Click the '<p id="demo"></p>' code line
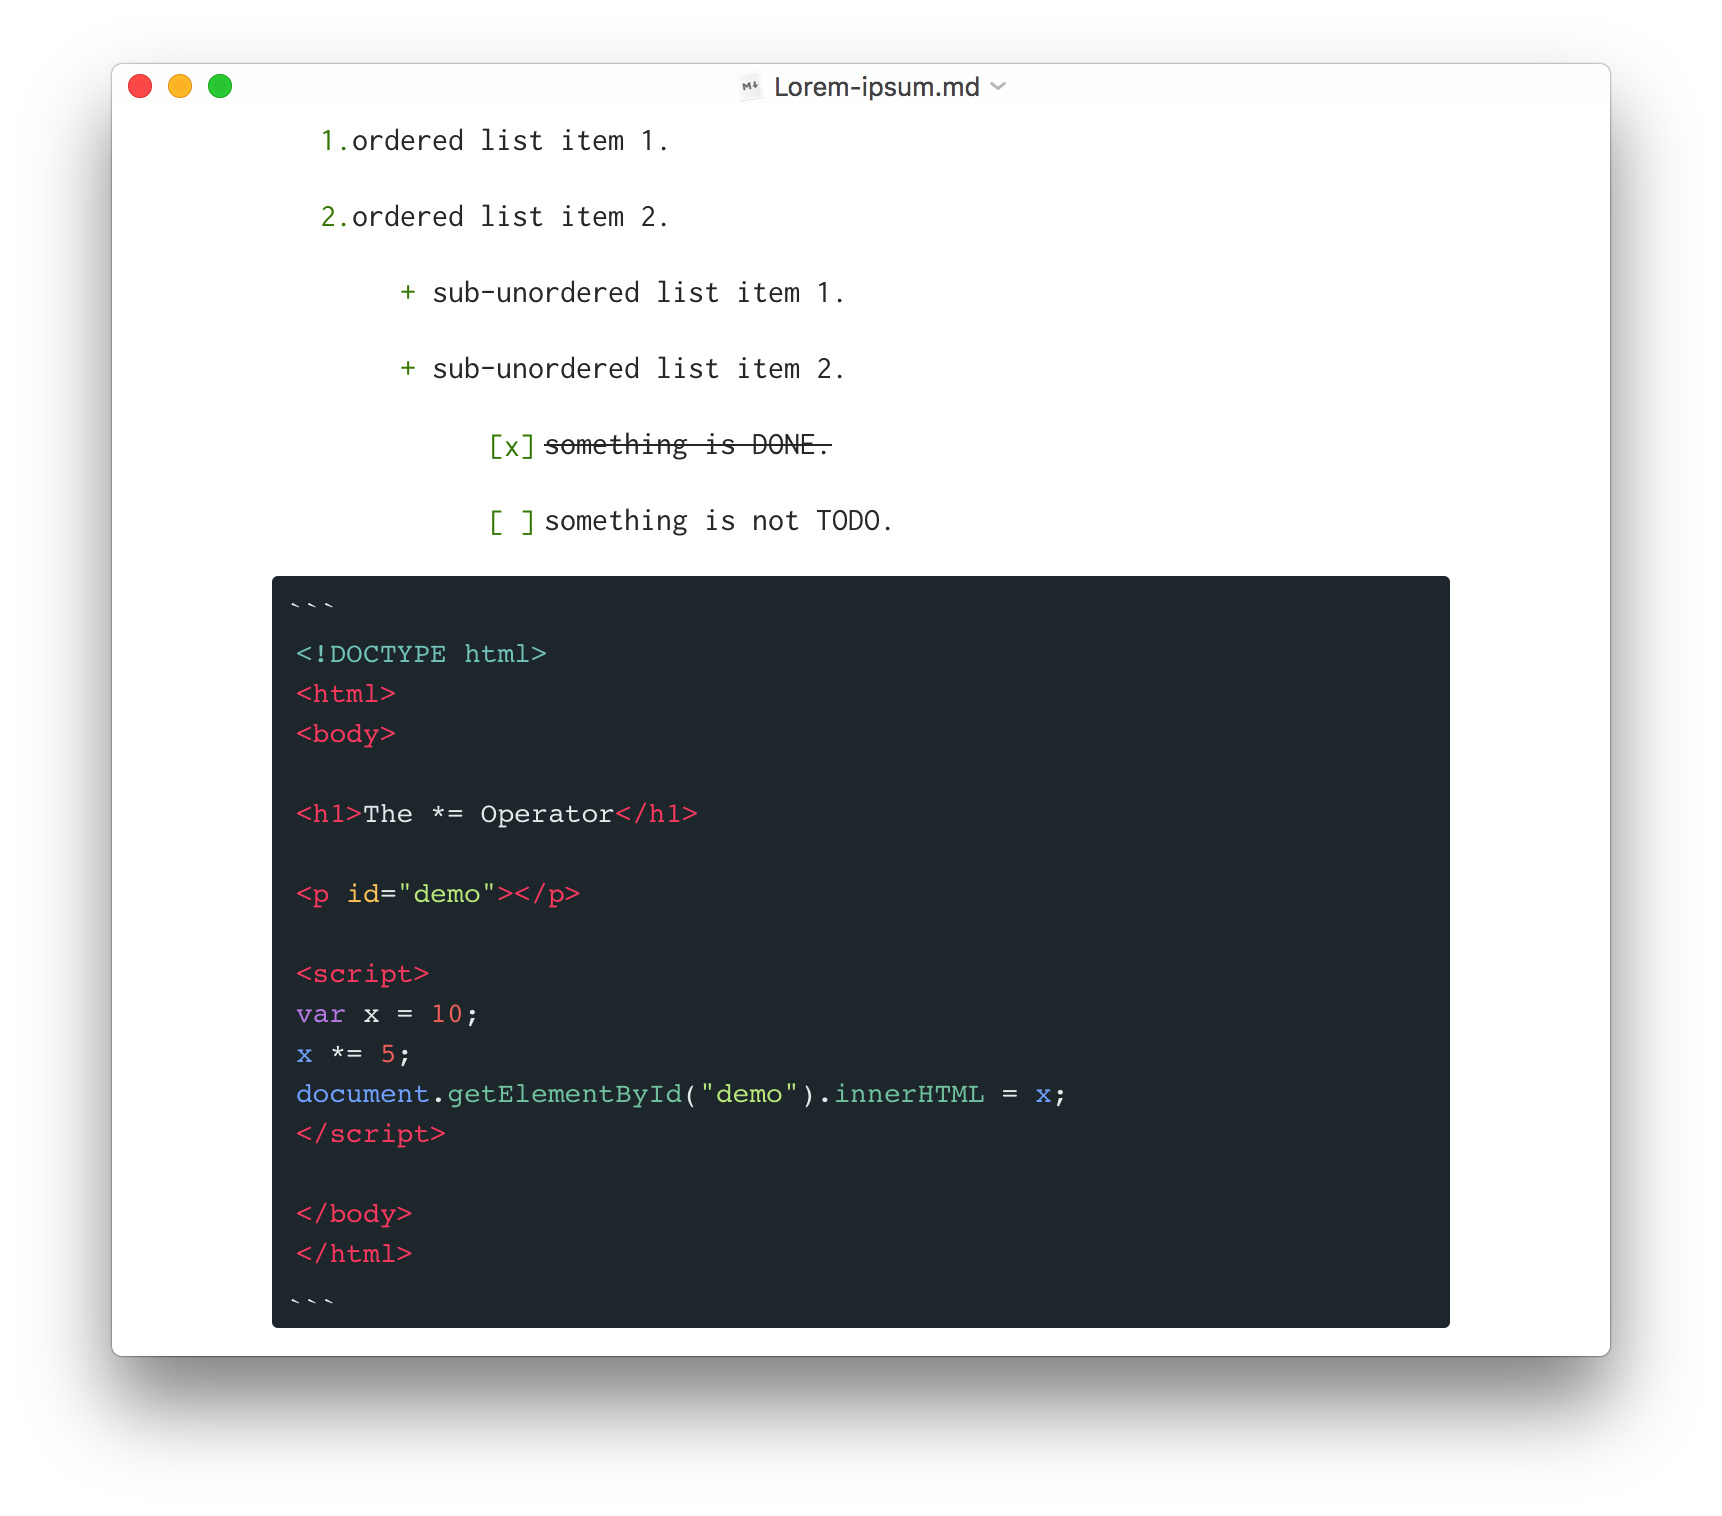This screenshot has width=1722, height=1516. click(438, 894)
